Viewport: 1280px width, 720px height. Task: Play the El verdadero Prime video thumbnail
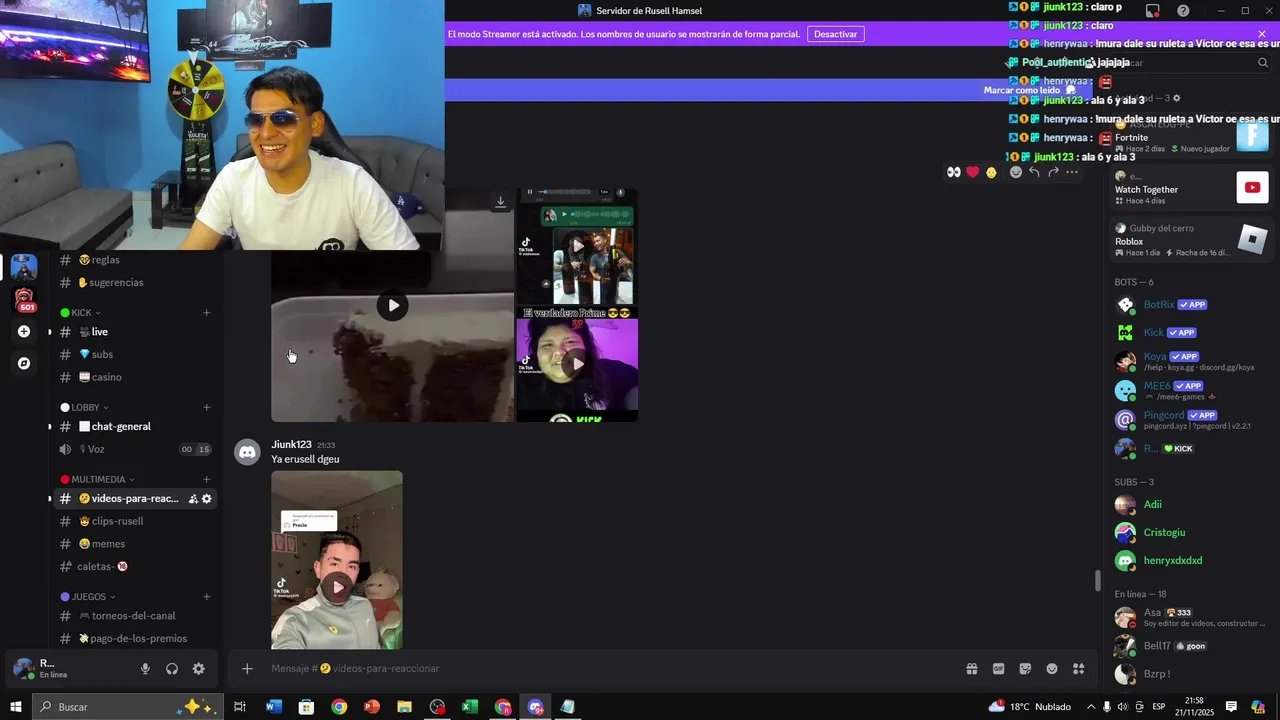[577, 364]
